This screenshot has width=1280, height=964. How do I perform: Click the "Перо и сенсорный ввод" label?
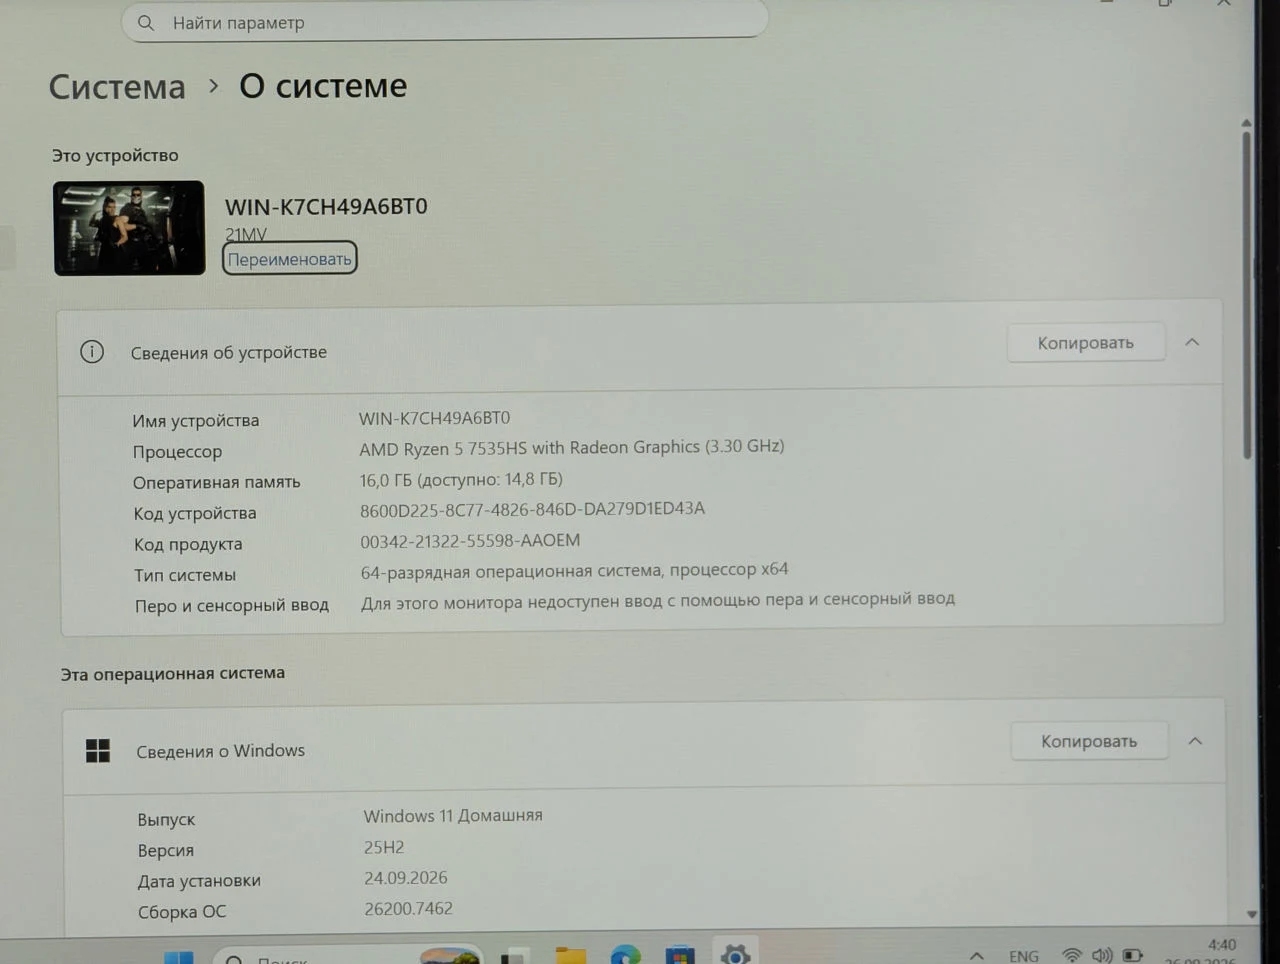232,605
